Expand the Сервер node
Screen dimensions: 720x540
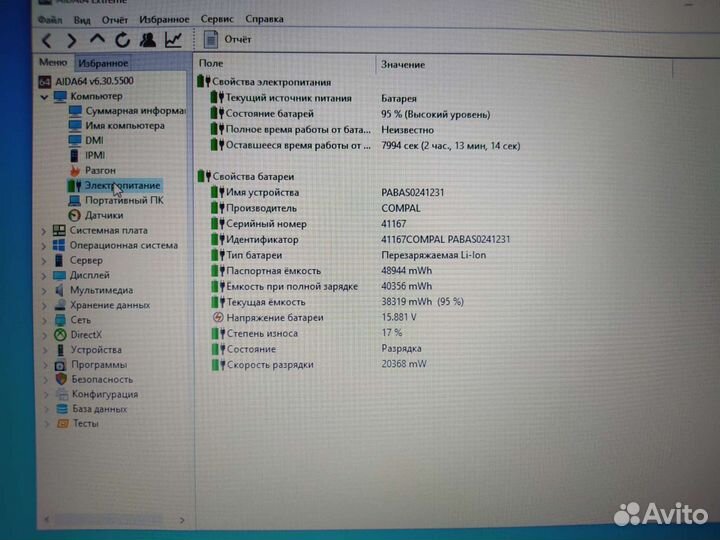pos(44,261)
